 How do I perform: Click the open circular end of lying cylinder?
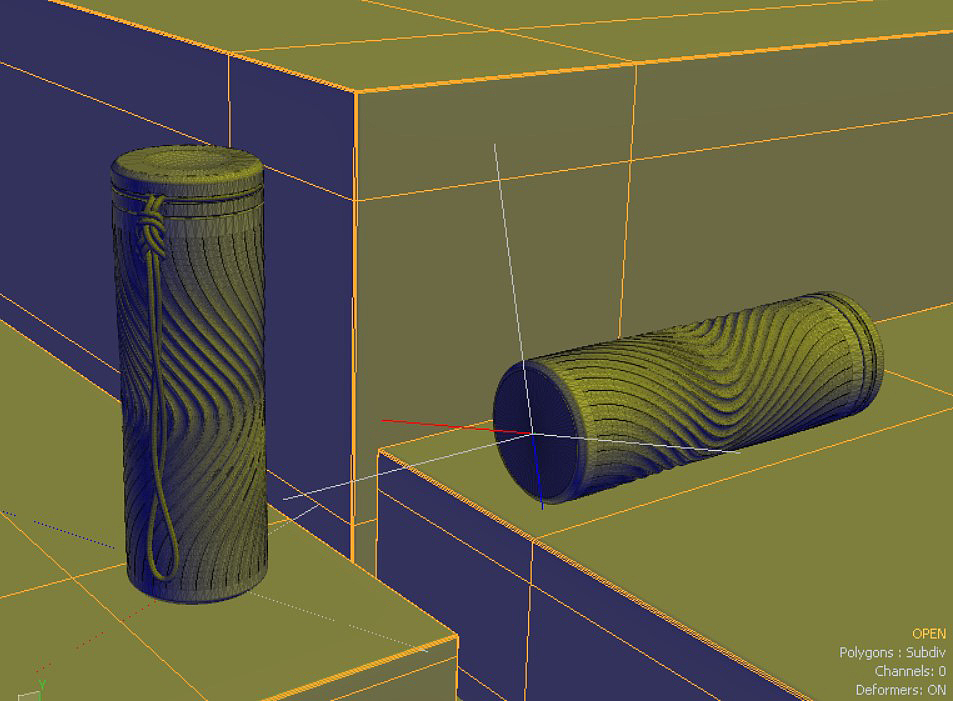(536, 432)
